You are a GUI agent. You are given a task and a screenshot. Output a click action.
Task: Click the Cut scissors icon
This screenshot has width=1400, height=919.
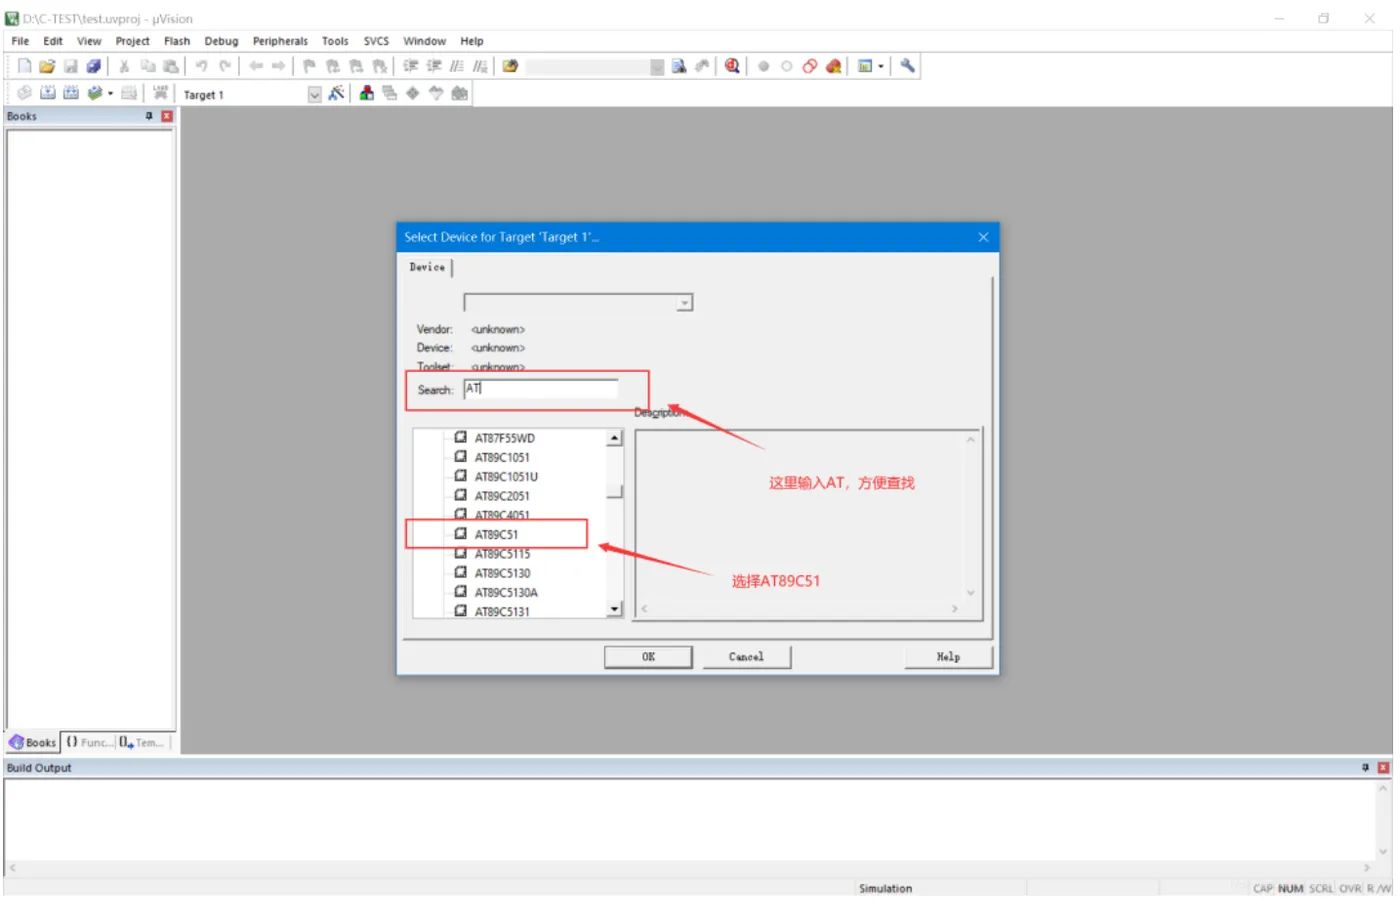[124, 66]
